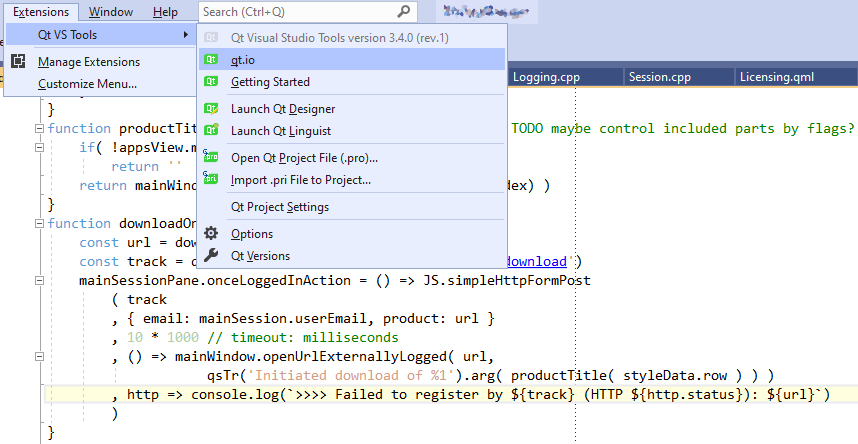This screenshot has width=858, height=444.
Task: Click the Qt icon beside version info
Action: click(x=211, y=37)
